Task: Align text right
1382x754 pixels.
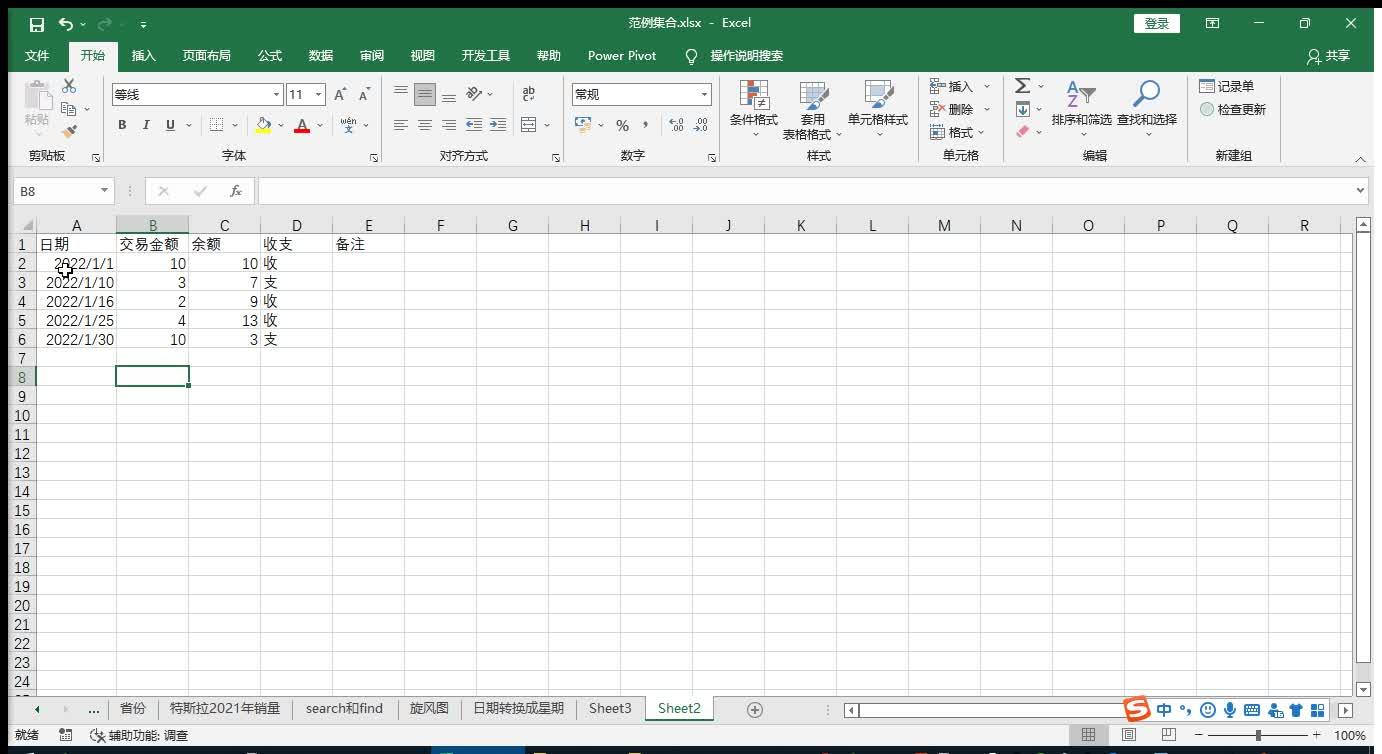Action: (x=449, y=125)
